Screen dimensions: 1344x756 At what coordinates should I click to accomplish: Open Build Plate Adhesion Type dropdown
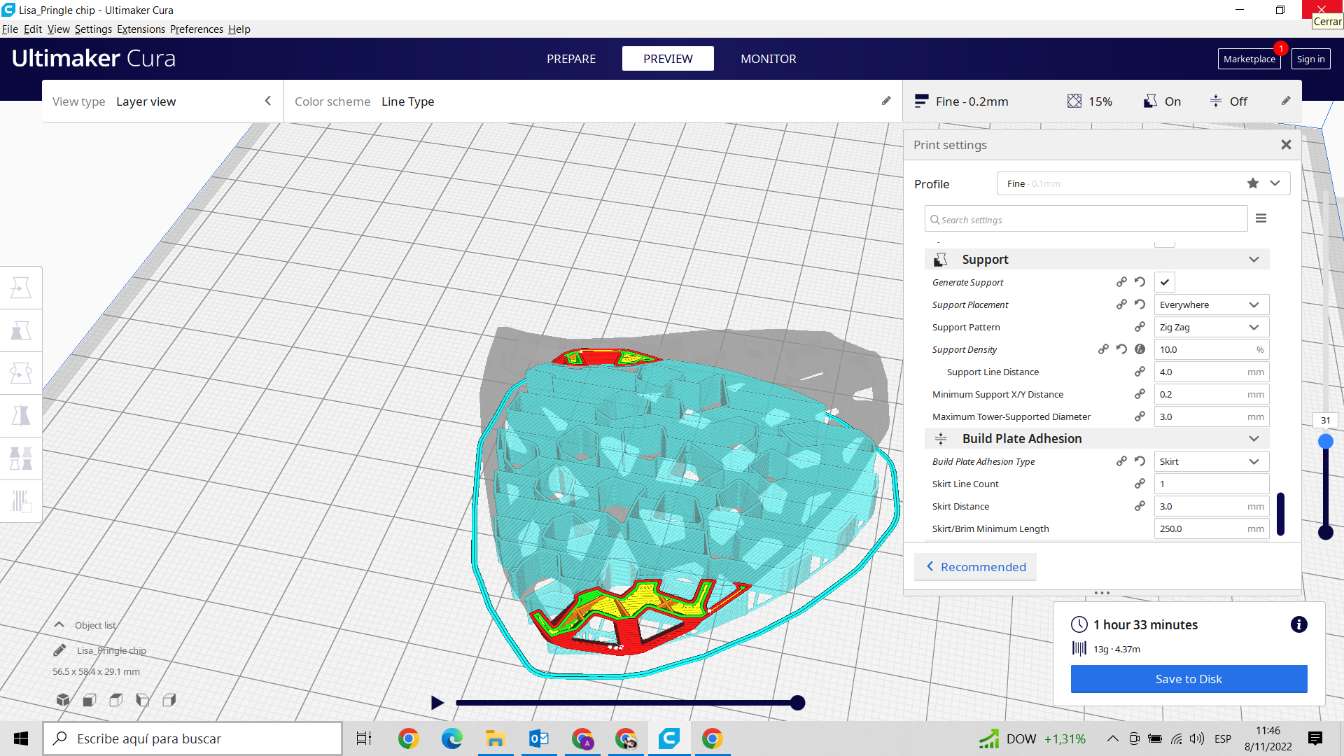click(1211, 461)
